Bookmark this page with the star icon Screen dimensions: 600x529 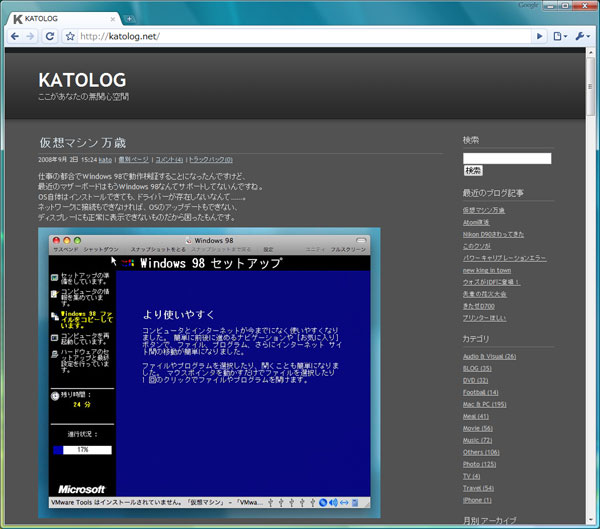point(70,36)
